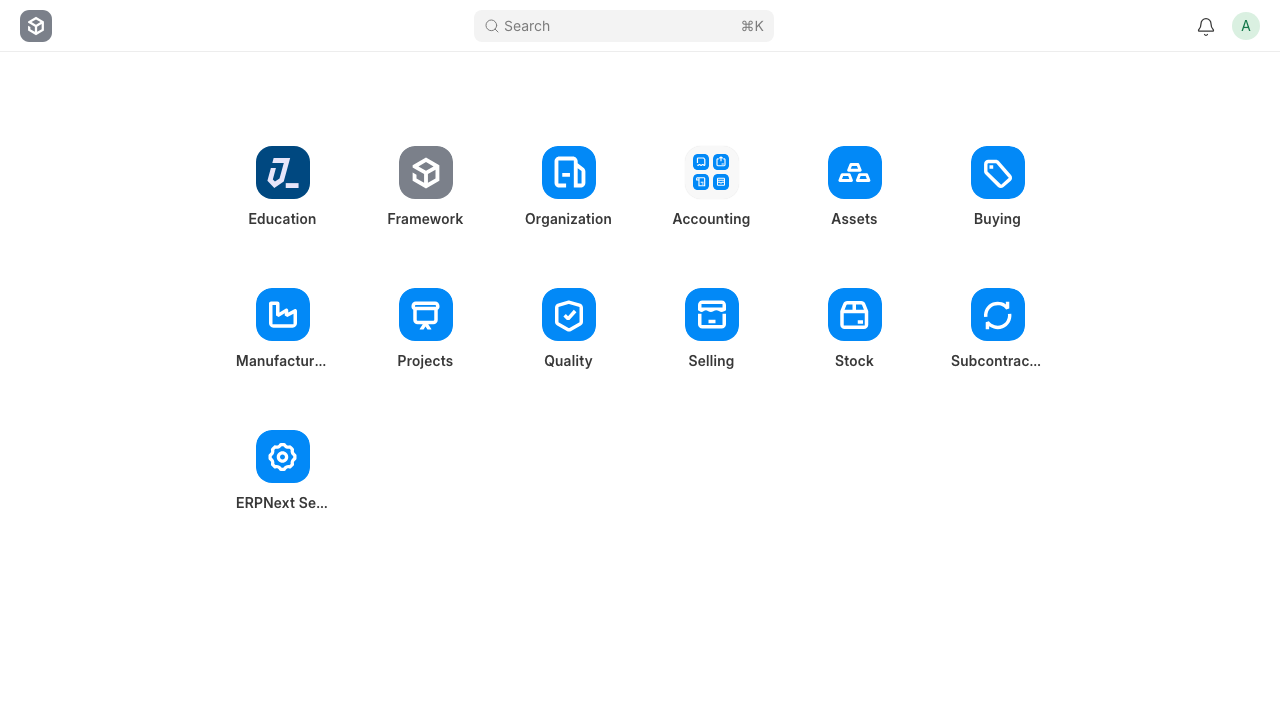
Task: Open the Framework app icon
Action: [x=426, y=173]
